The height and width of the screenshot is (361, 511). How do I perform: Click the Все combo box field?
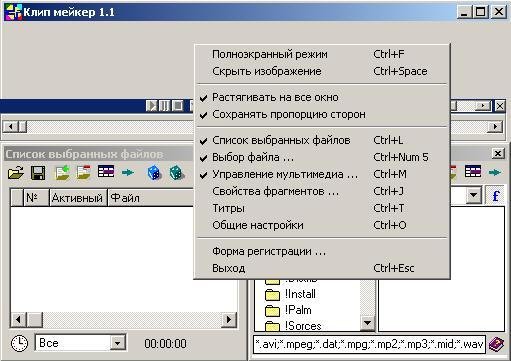coord(80,343)
